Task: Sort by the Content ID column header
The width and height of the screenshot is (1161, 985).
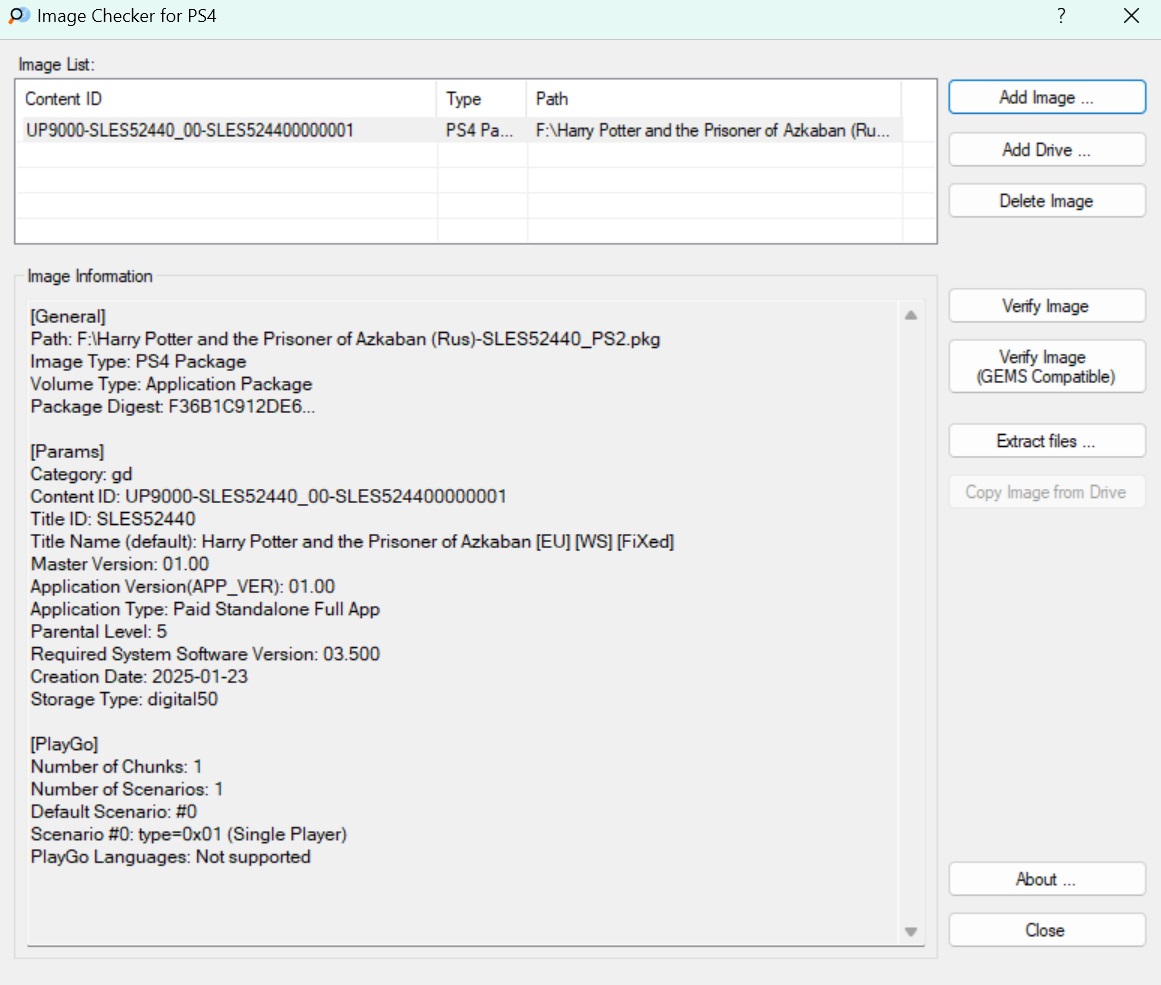Action: click(x=228, y=99)
